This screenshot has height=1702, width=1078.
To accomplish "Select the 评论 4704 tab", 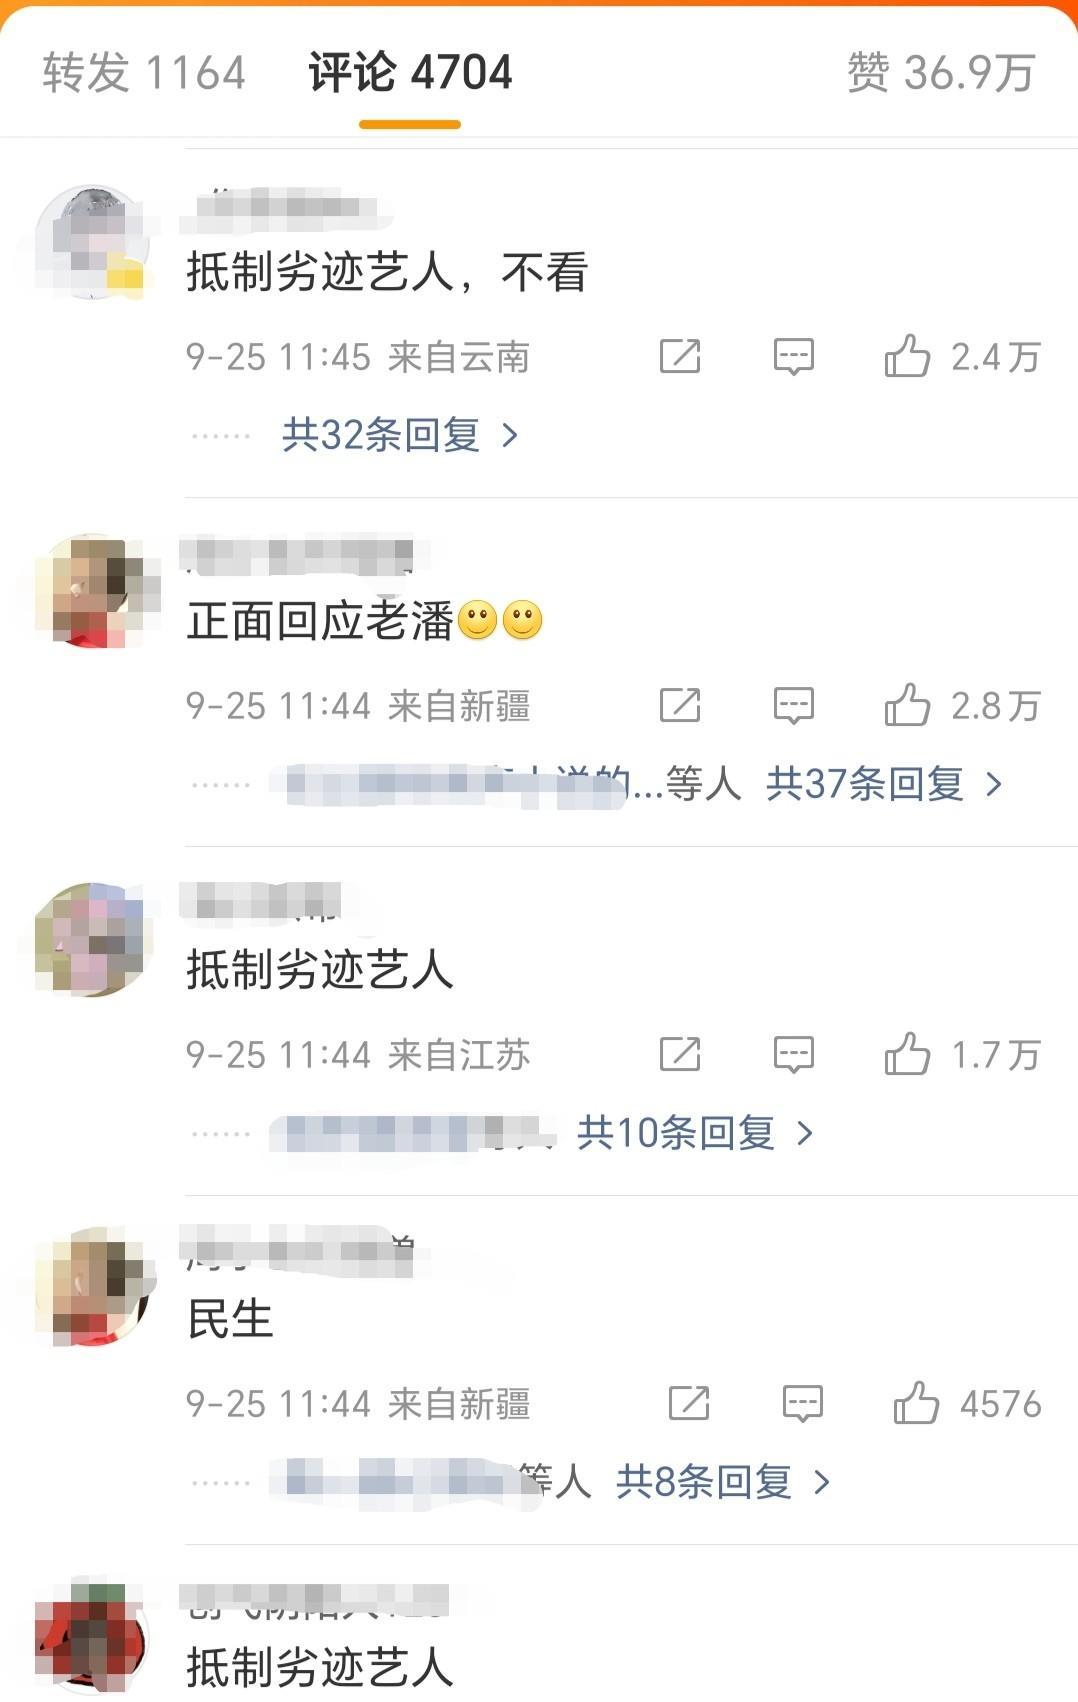I will pos(410,73).
